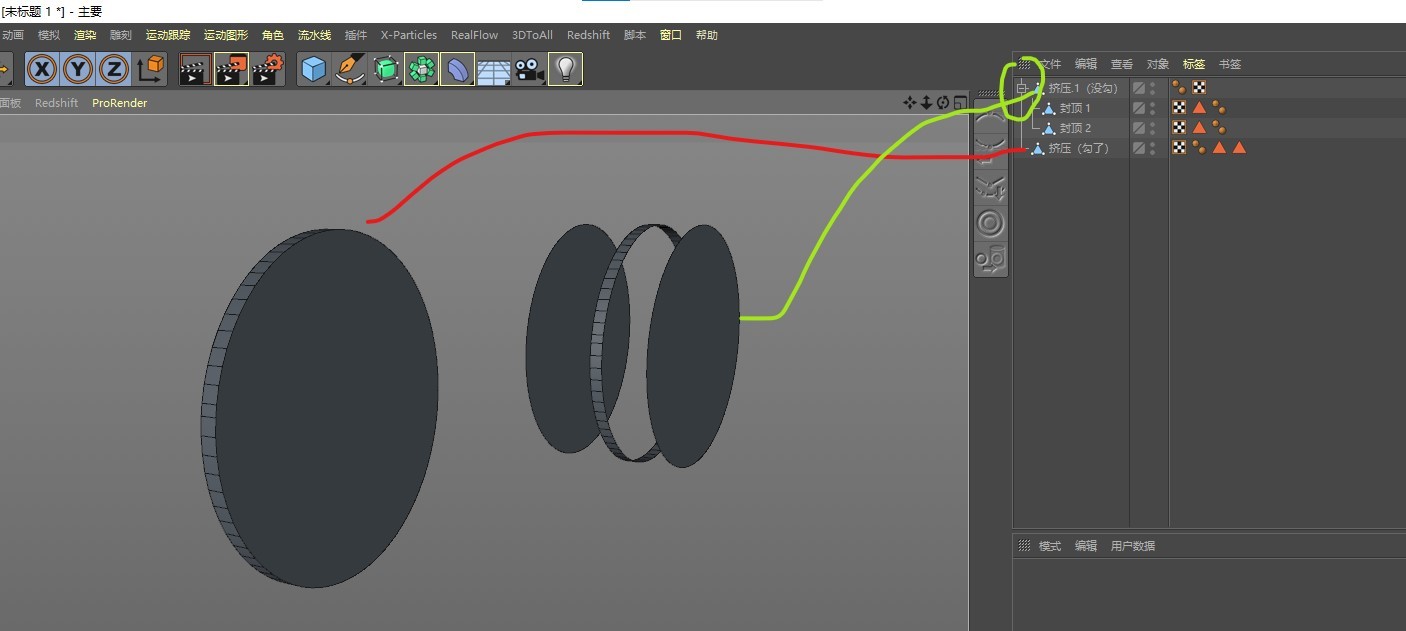Toggle visibility dots for 封顶 1
This screenshot has width=1406, height=631.
point(1152,108)
